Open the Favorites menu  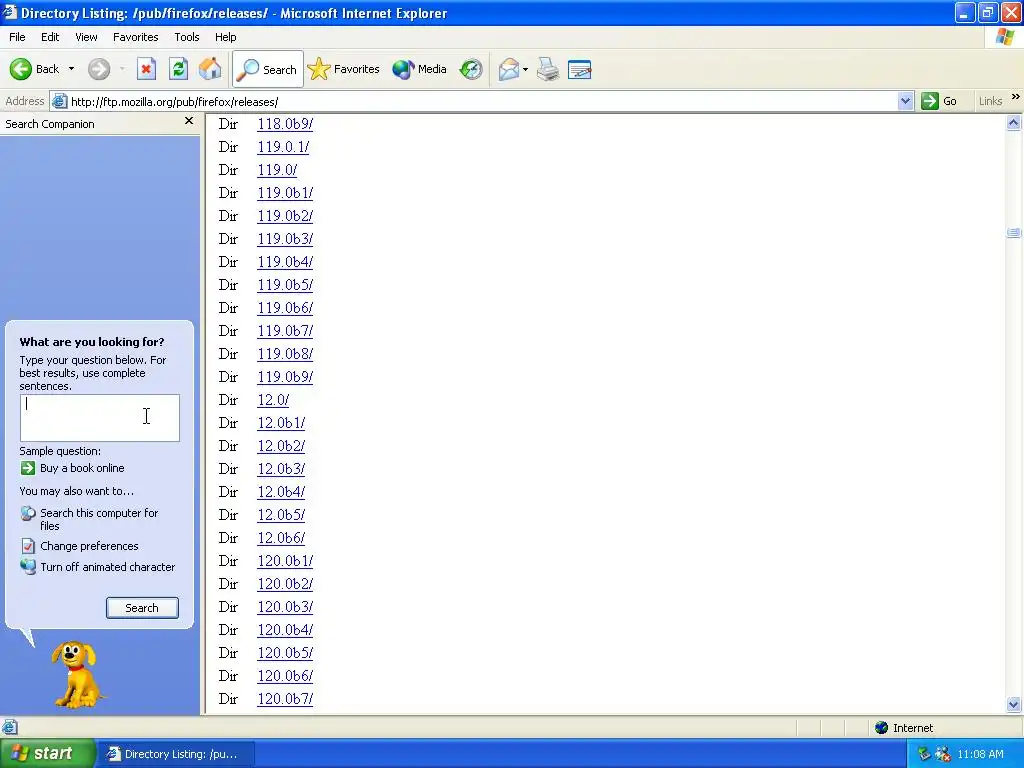[x=136, y=37]
